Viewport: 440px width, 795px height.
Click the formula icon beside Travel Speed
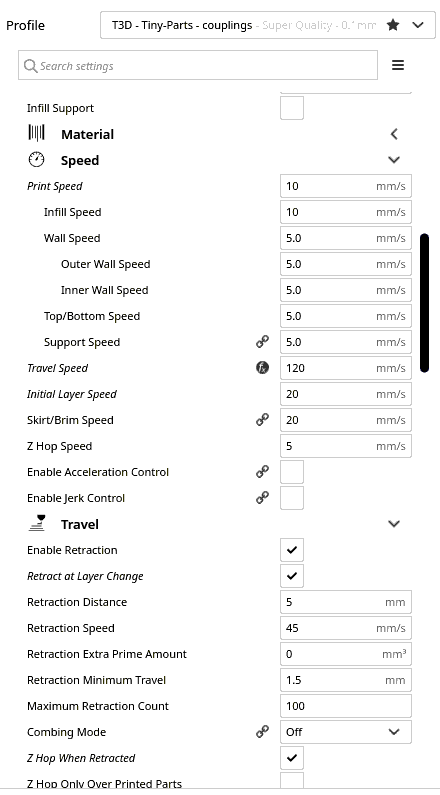click(262, 368)
